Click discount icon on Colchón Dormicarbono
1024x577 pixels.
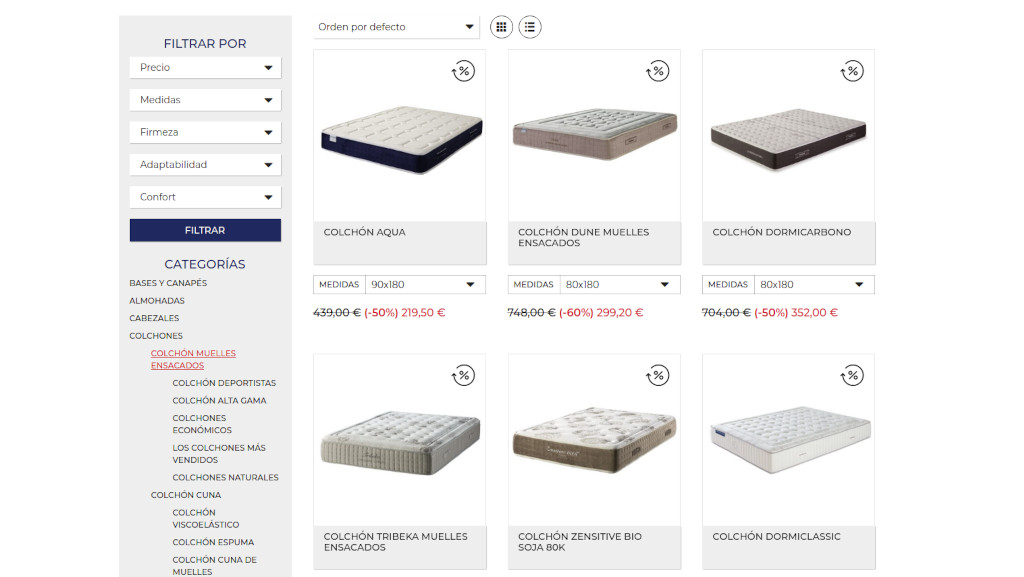pos(852,71)
